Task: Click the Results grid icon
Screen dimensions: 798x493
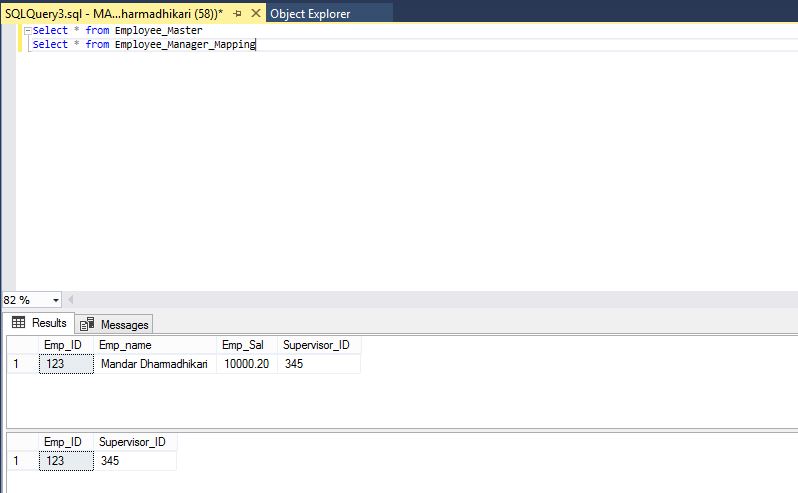Action: pos(18,323)
